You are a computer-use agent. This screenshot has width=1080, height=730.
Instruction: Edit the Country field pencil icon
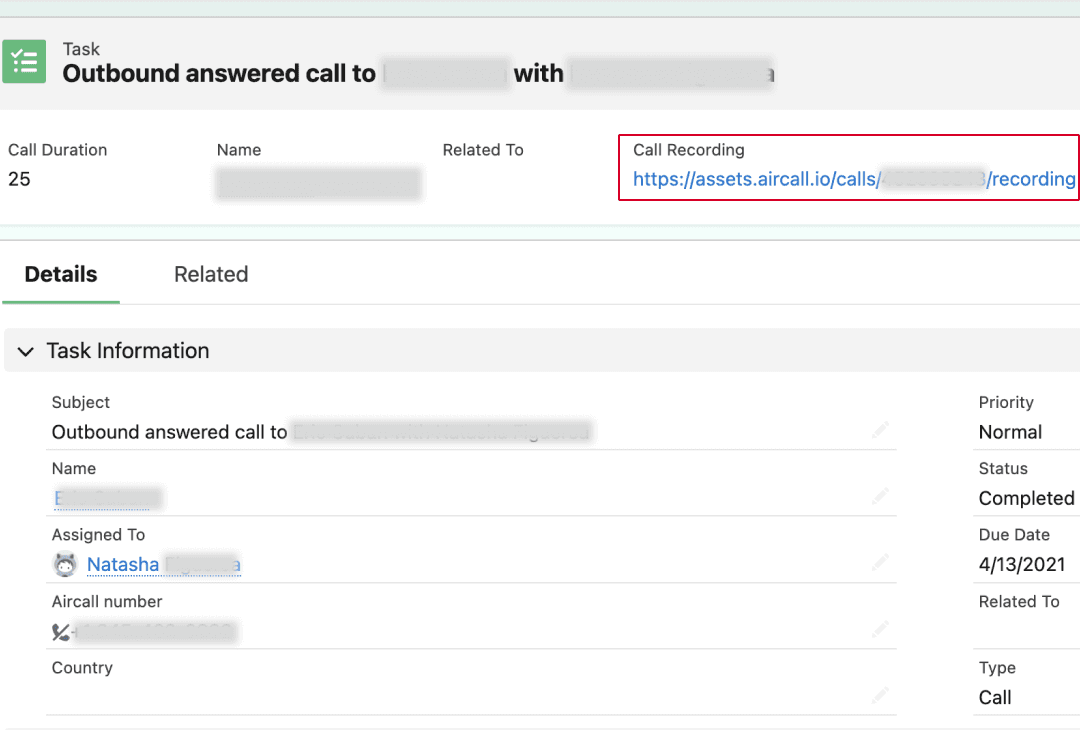coord(880,697)
